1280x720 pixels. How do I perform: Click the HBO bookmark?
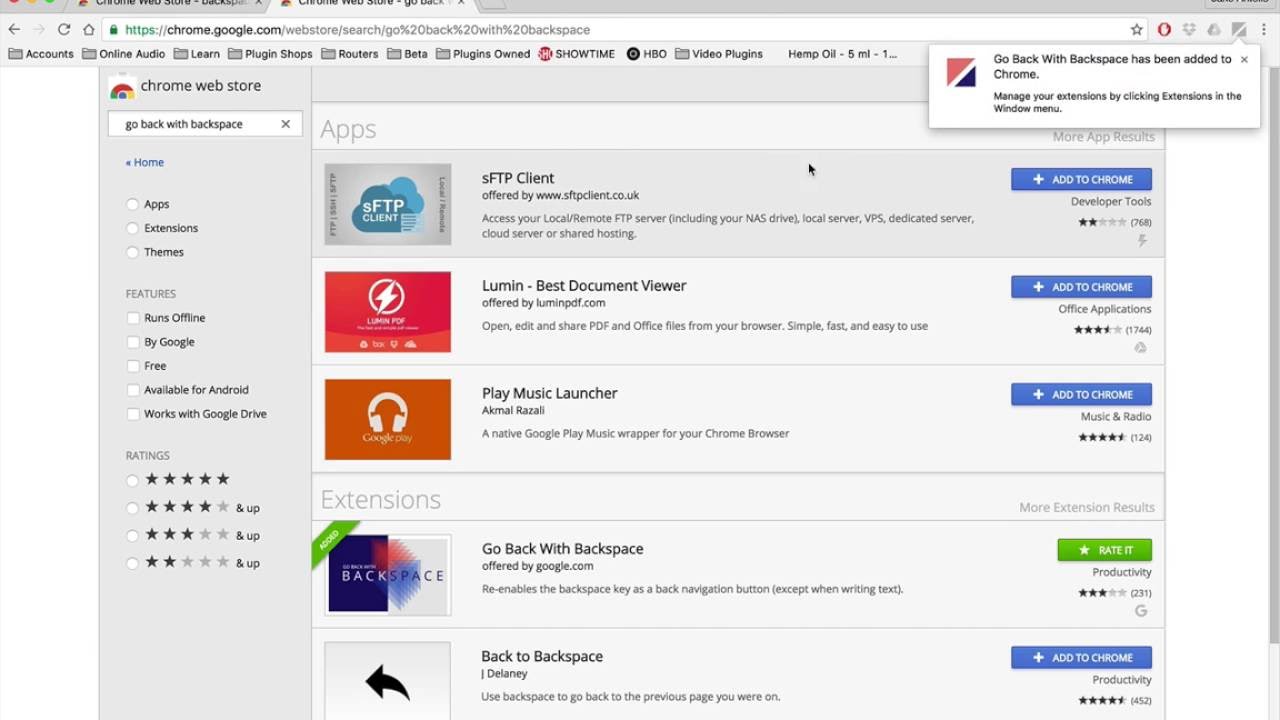point(647,54)
